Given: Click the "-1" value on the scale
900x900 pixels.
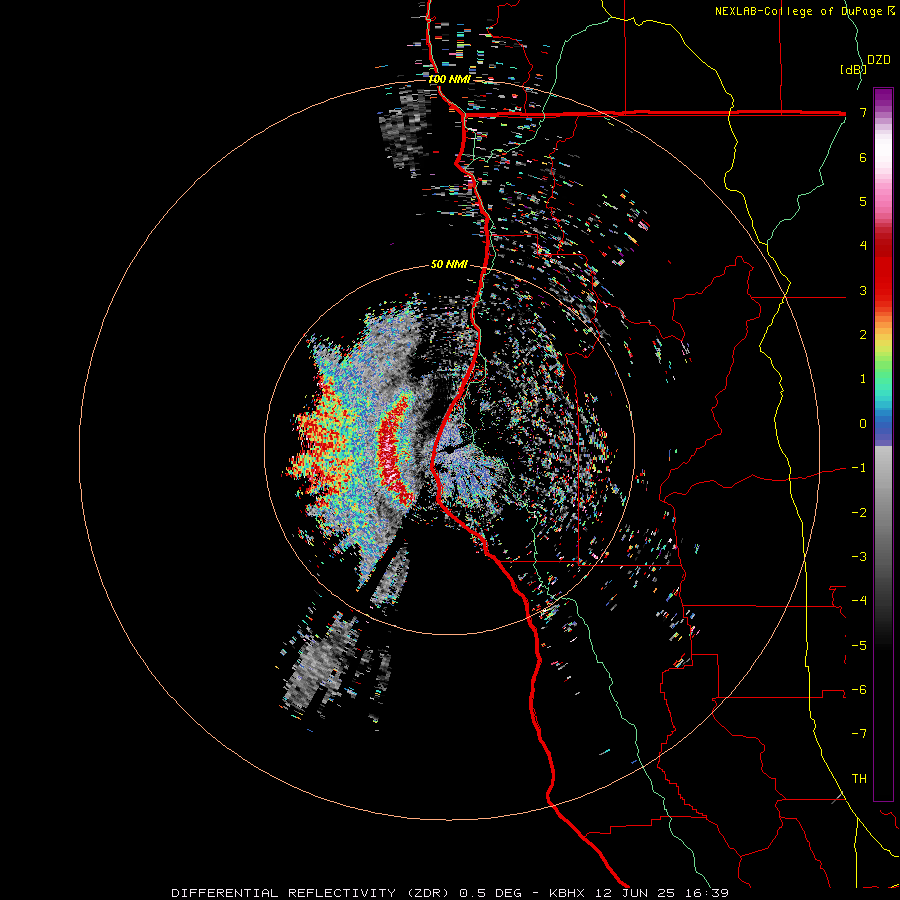Looking at the screenshot, I should click(859, 468).
